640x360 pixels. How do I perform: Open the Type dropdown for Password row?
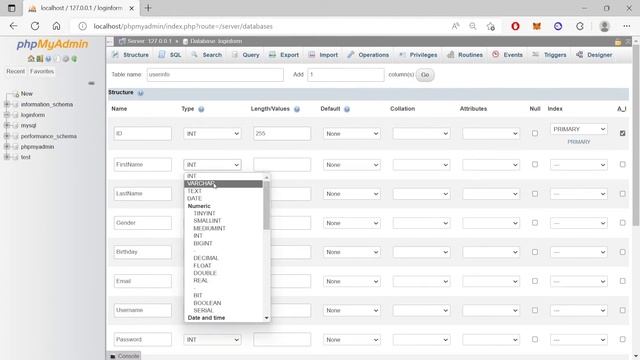point(212,340)
